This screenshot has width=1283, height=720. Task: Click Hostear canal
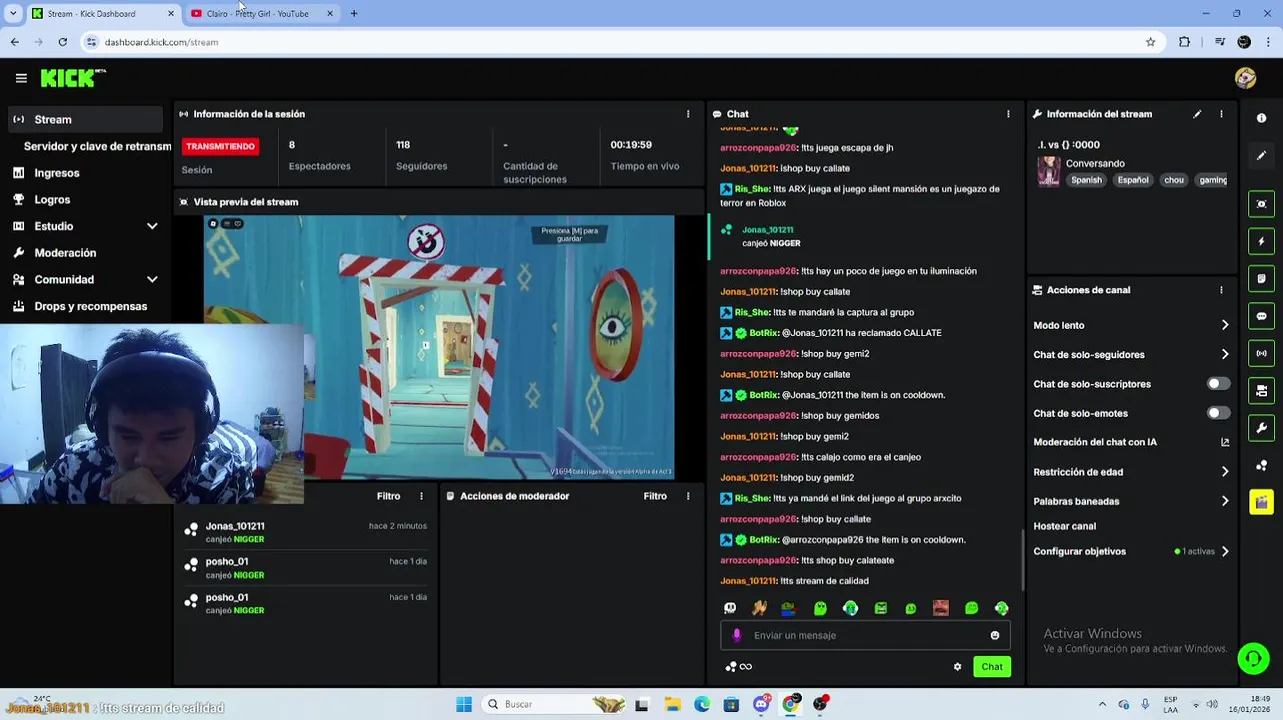coord(1064,526)
